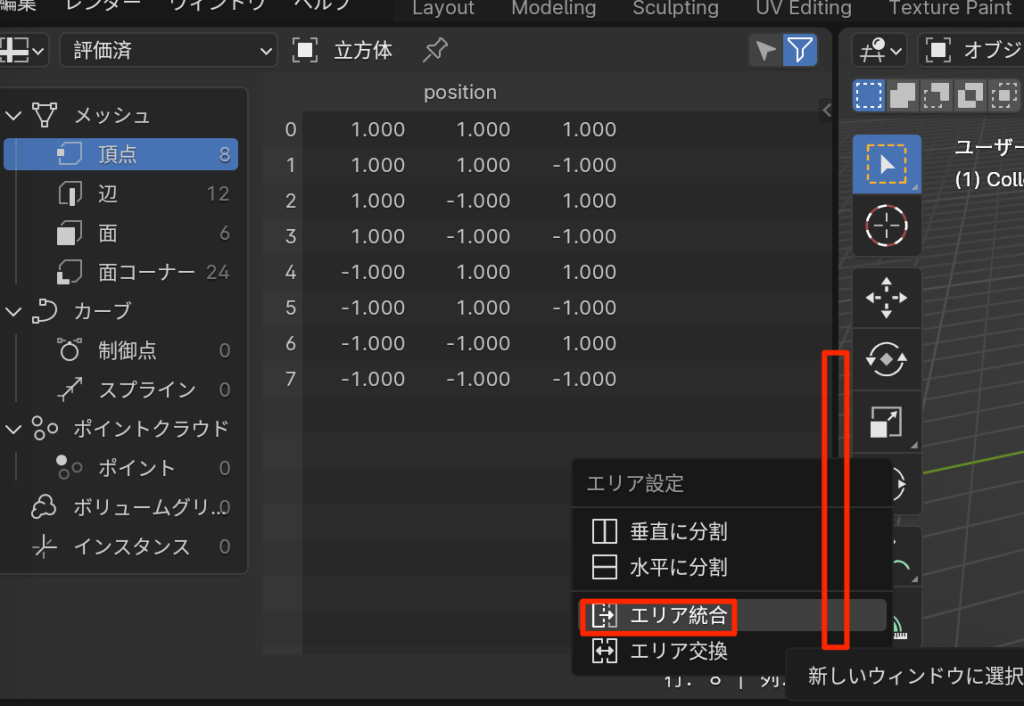Click the pin icon next to 立方体
The height and width of the screenshot is (706, 1024).
[435, 50]
